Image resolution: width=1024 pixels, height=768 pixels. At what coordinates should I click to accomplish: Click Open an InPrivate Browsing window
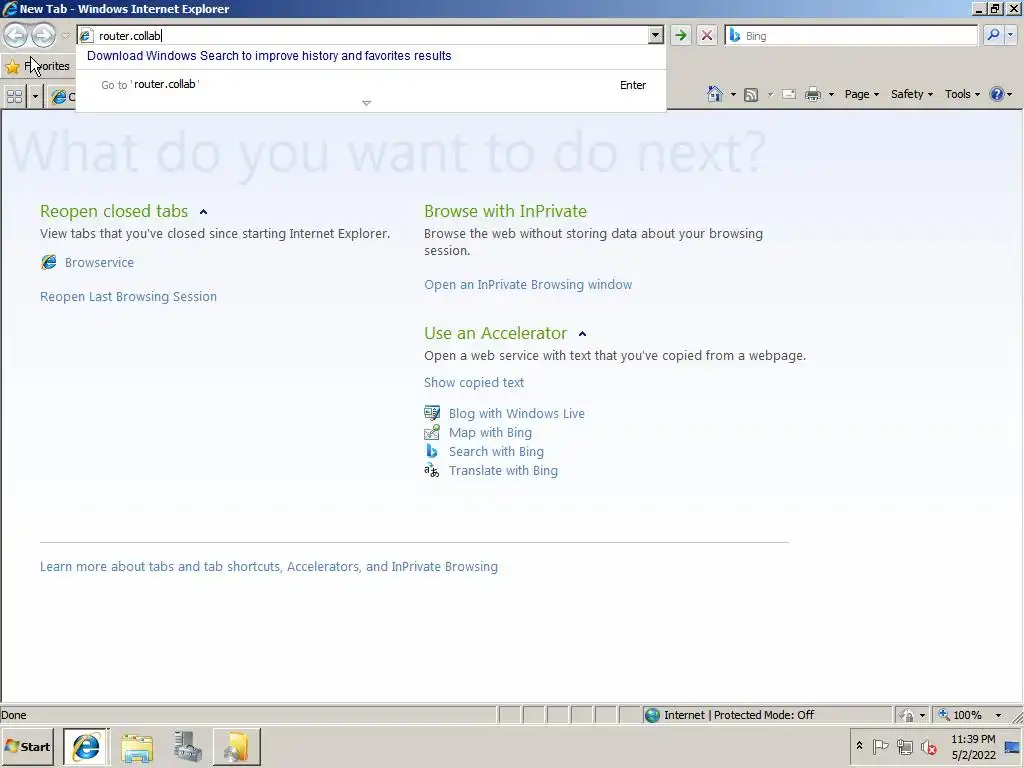[528, 285]
